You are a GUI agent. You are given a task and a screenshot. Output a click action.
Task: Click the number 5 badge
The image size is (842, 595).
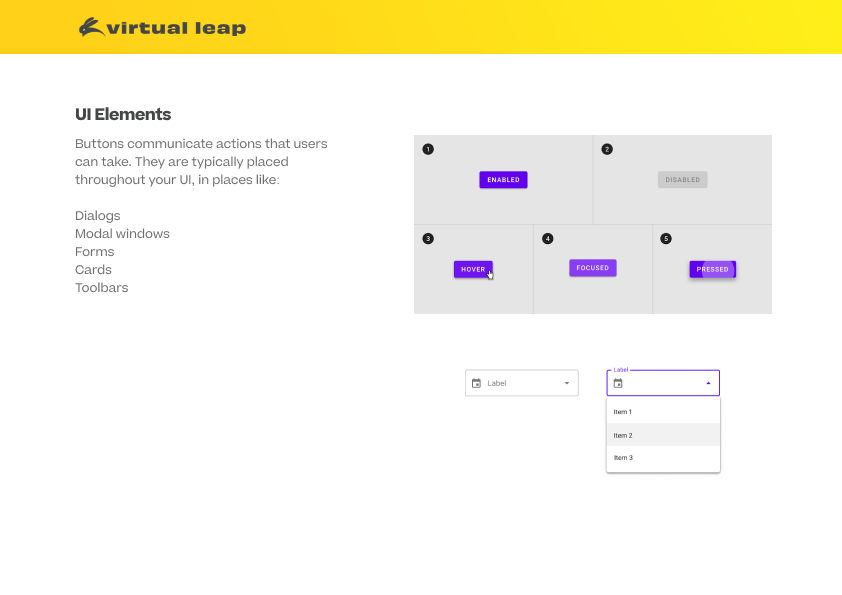pyautogui.click(x=666, y=239)
